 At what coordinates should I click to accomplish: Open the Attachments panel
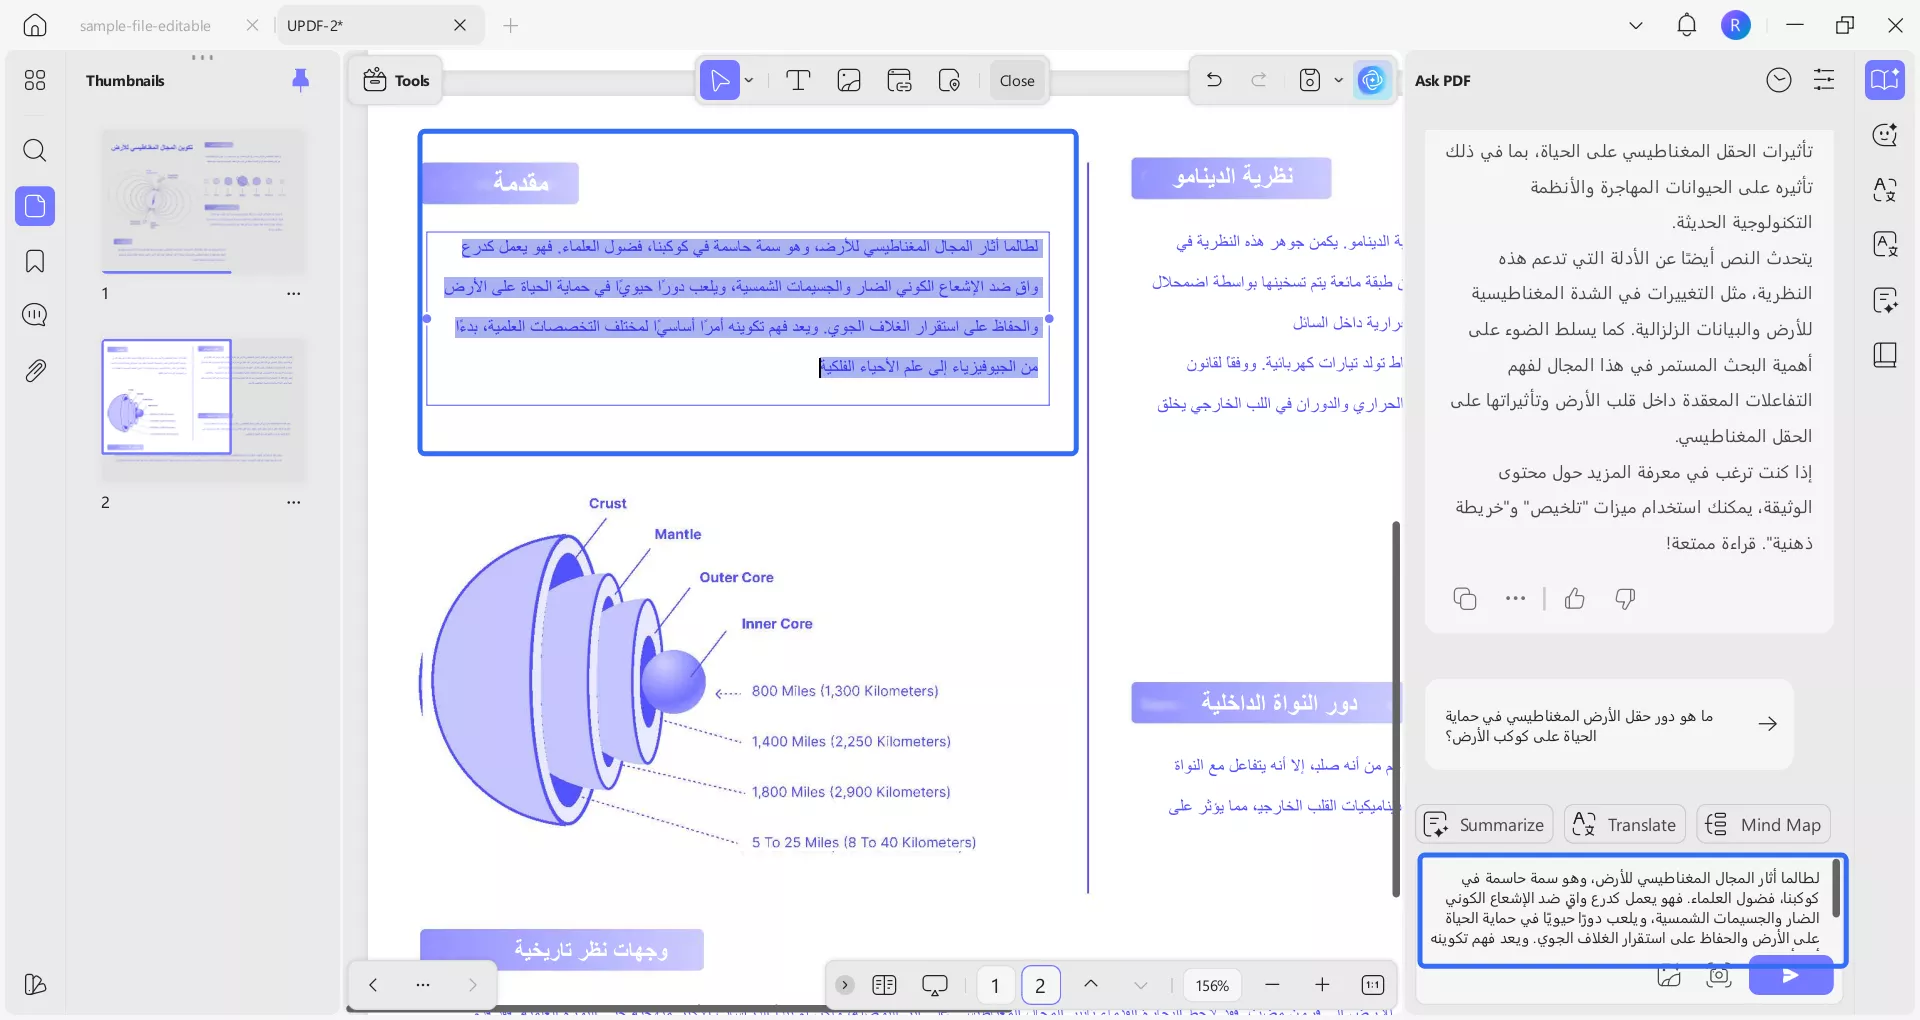click(34, 370)
